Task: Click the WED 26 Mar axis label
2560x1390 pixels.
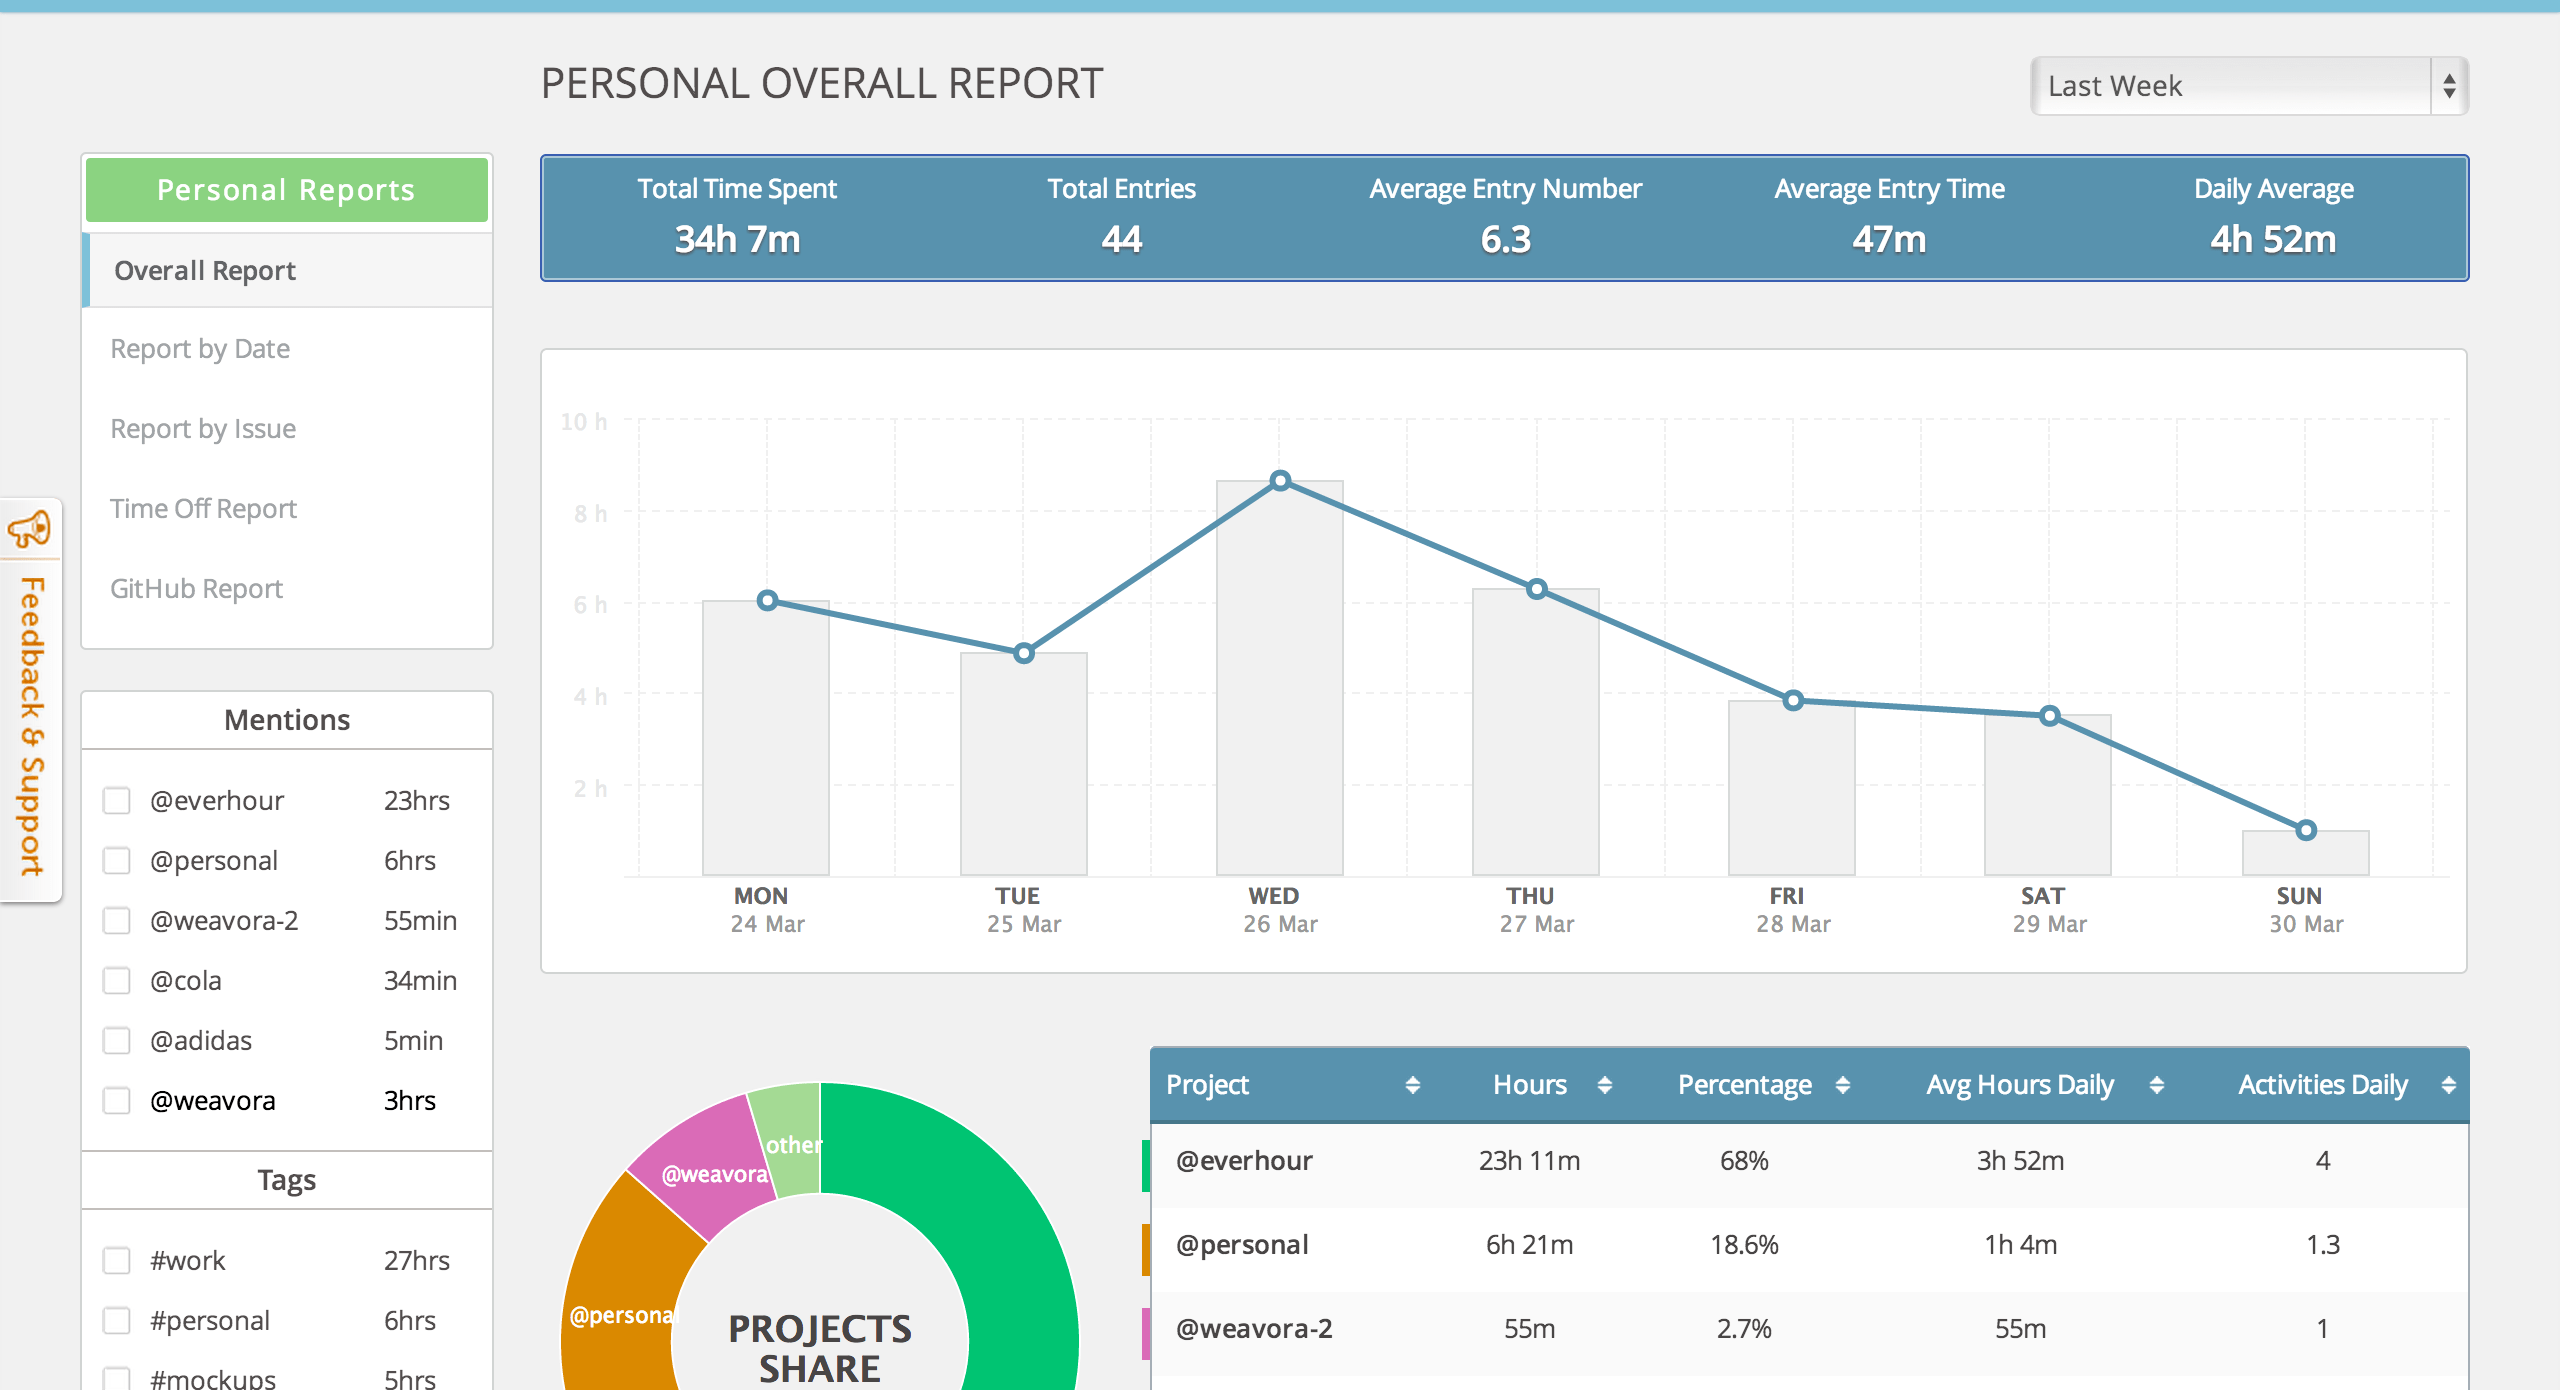Action: point(1280,910)
